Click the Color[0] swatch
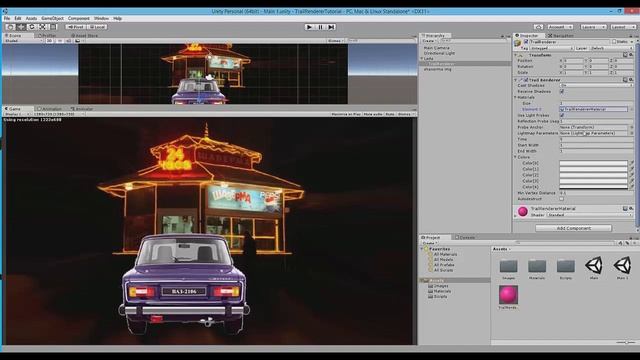This screenshot has height=360, width=640. [593, 163]
